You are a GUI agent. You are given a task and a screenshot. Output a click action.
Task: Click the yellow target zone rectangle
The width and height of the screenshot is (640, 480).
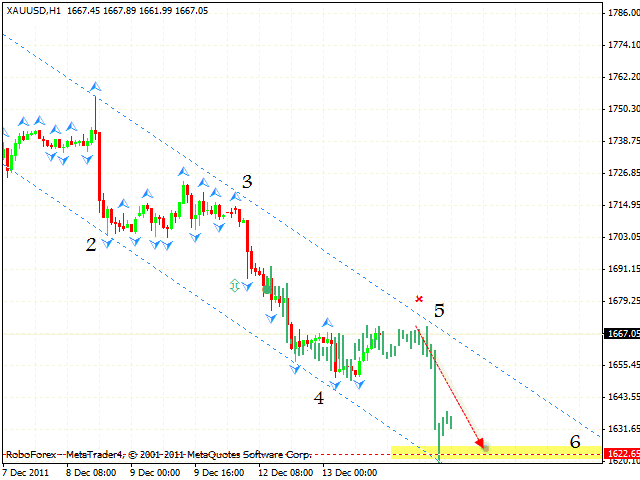point(496,453)
